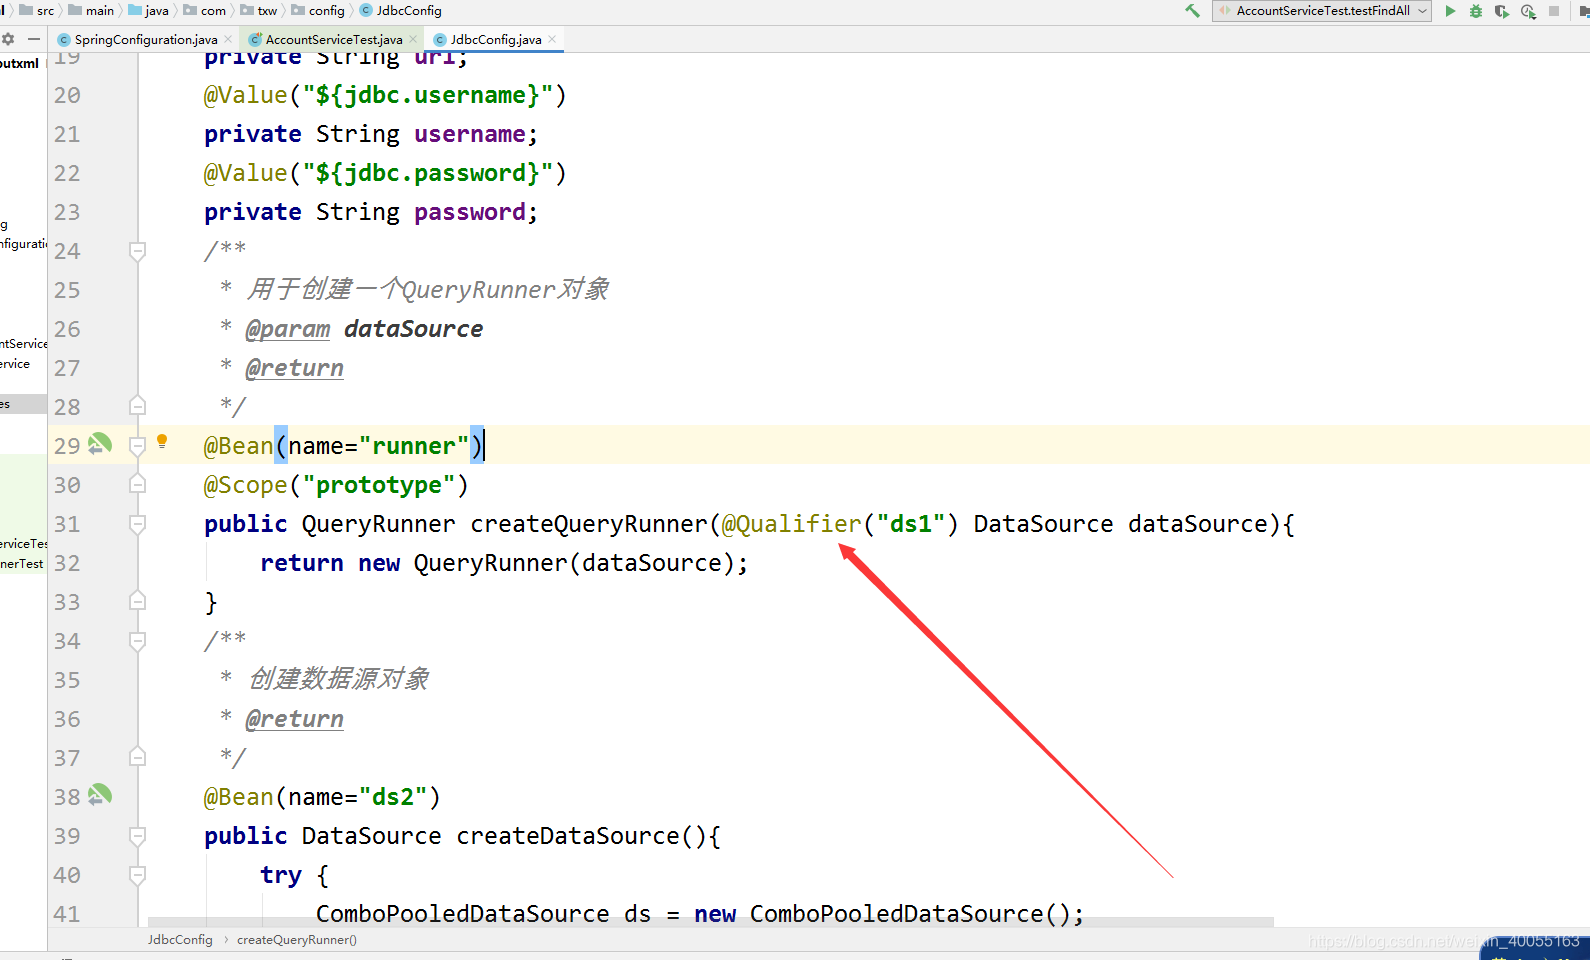Click the "runner" bean name string
The width and height of the screenshot is (1590, 960).
(x=414, y=446)
